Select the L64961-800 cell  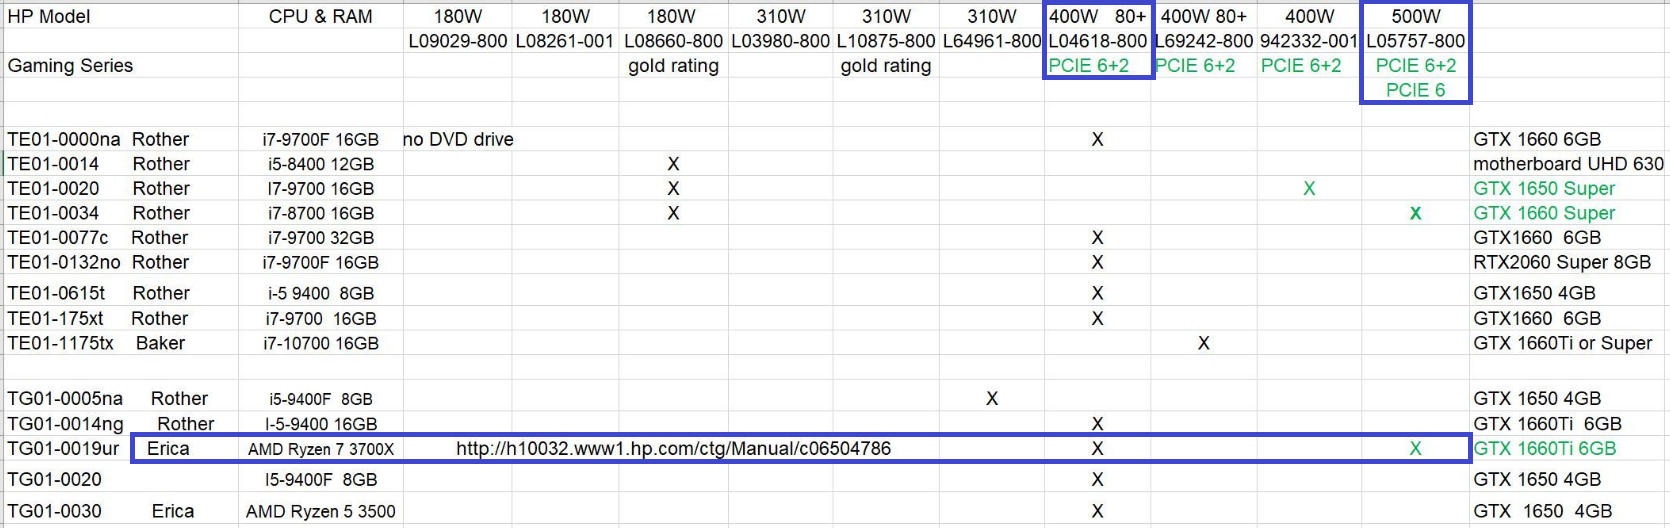click(992, 41)
